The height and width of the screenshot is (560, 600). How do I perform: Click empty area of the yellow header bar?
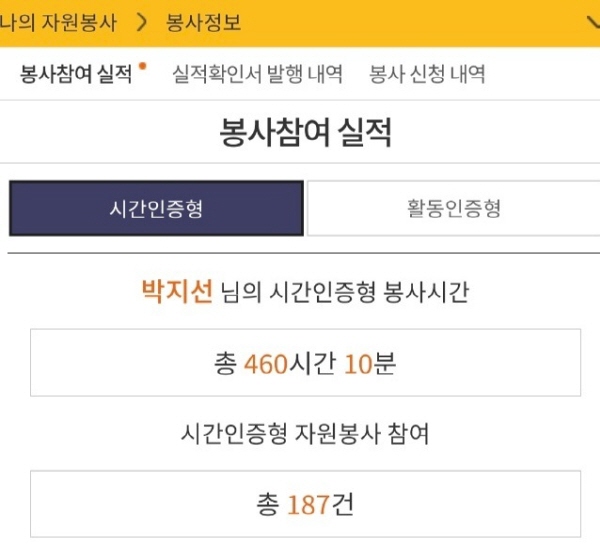[x=420, y=22]
